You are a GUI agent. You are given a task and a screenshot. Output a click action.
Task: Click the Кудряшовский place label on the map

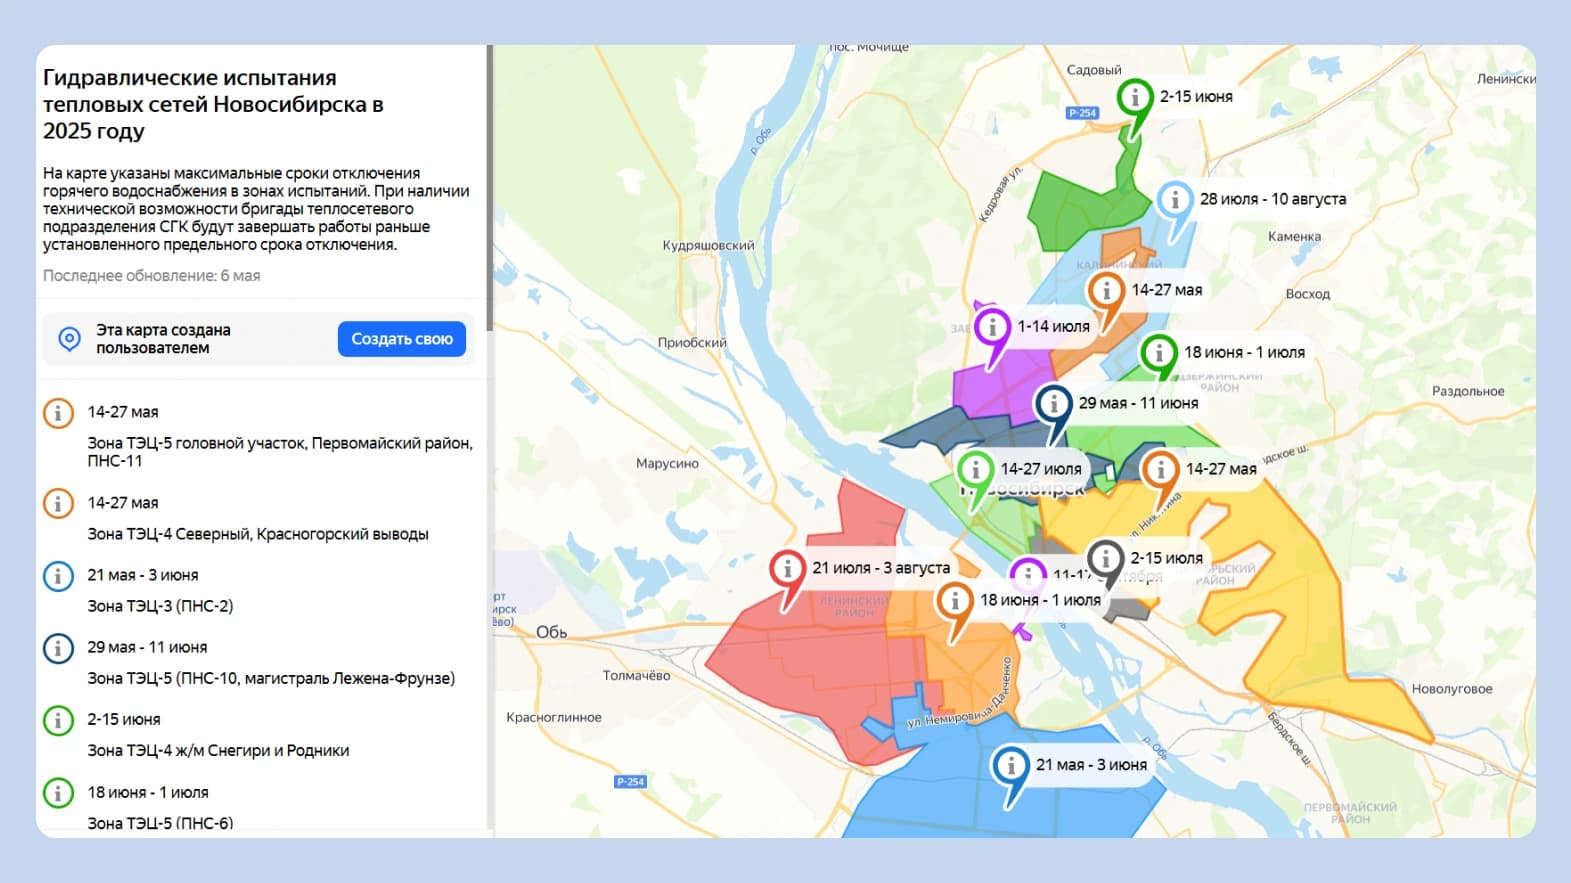click(709, 246)
